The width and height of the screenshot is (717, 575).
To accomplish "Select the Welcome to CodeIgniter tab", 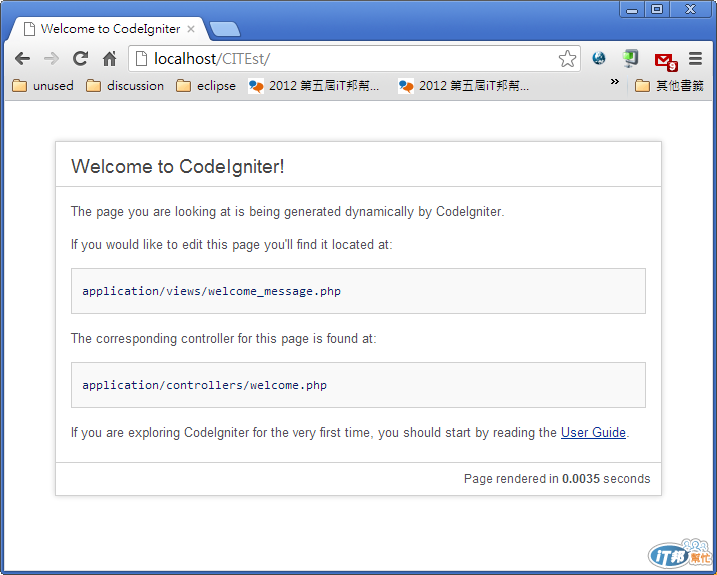I will (x=103, y=29).
